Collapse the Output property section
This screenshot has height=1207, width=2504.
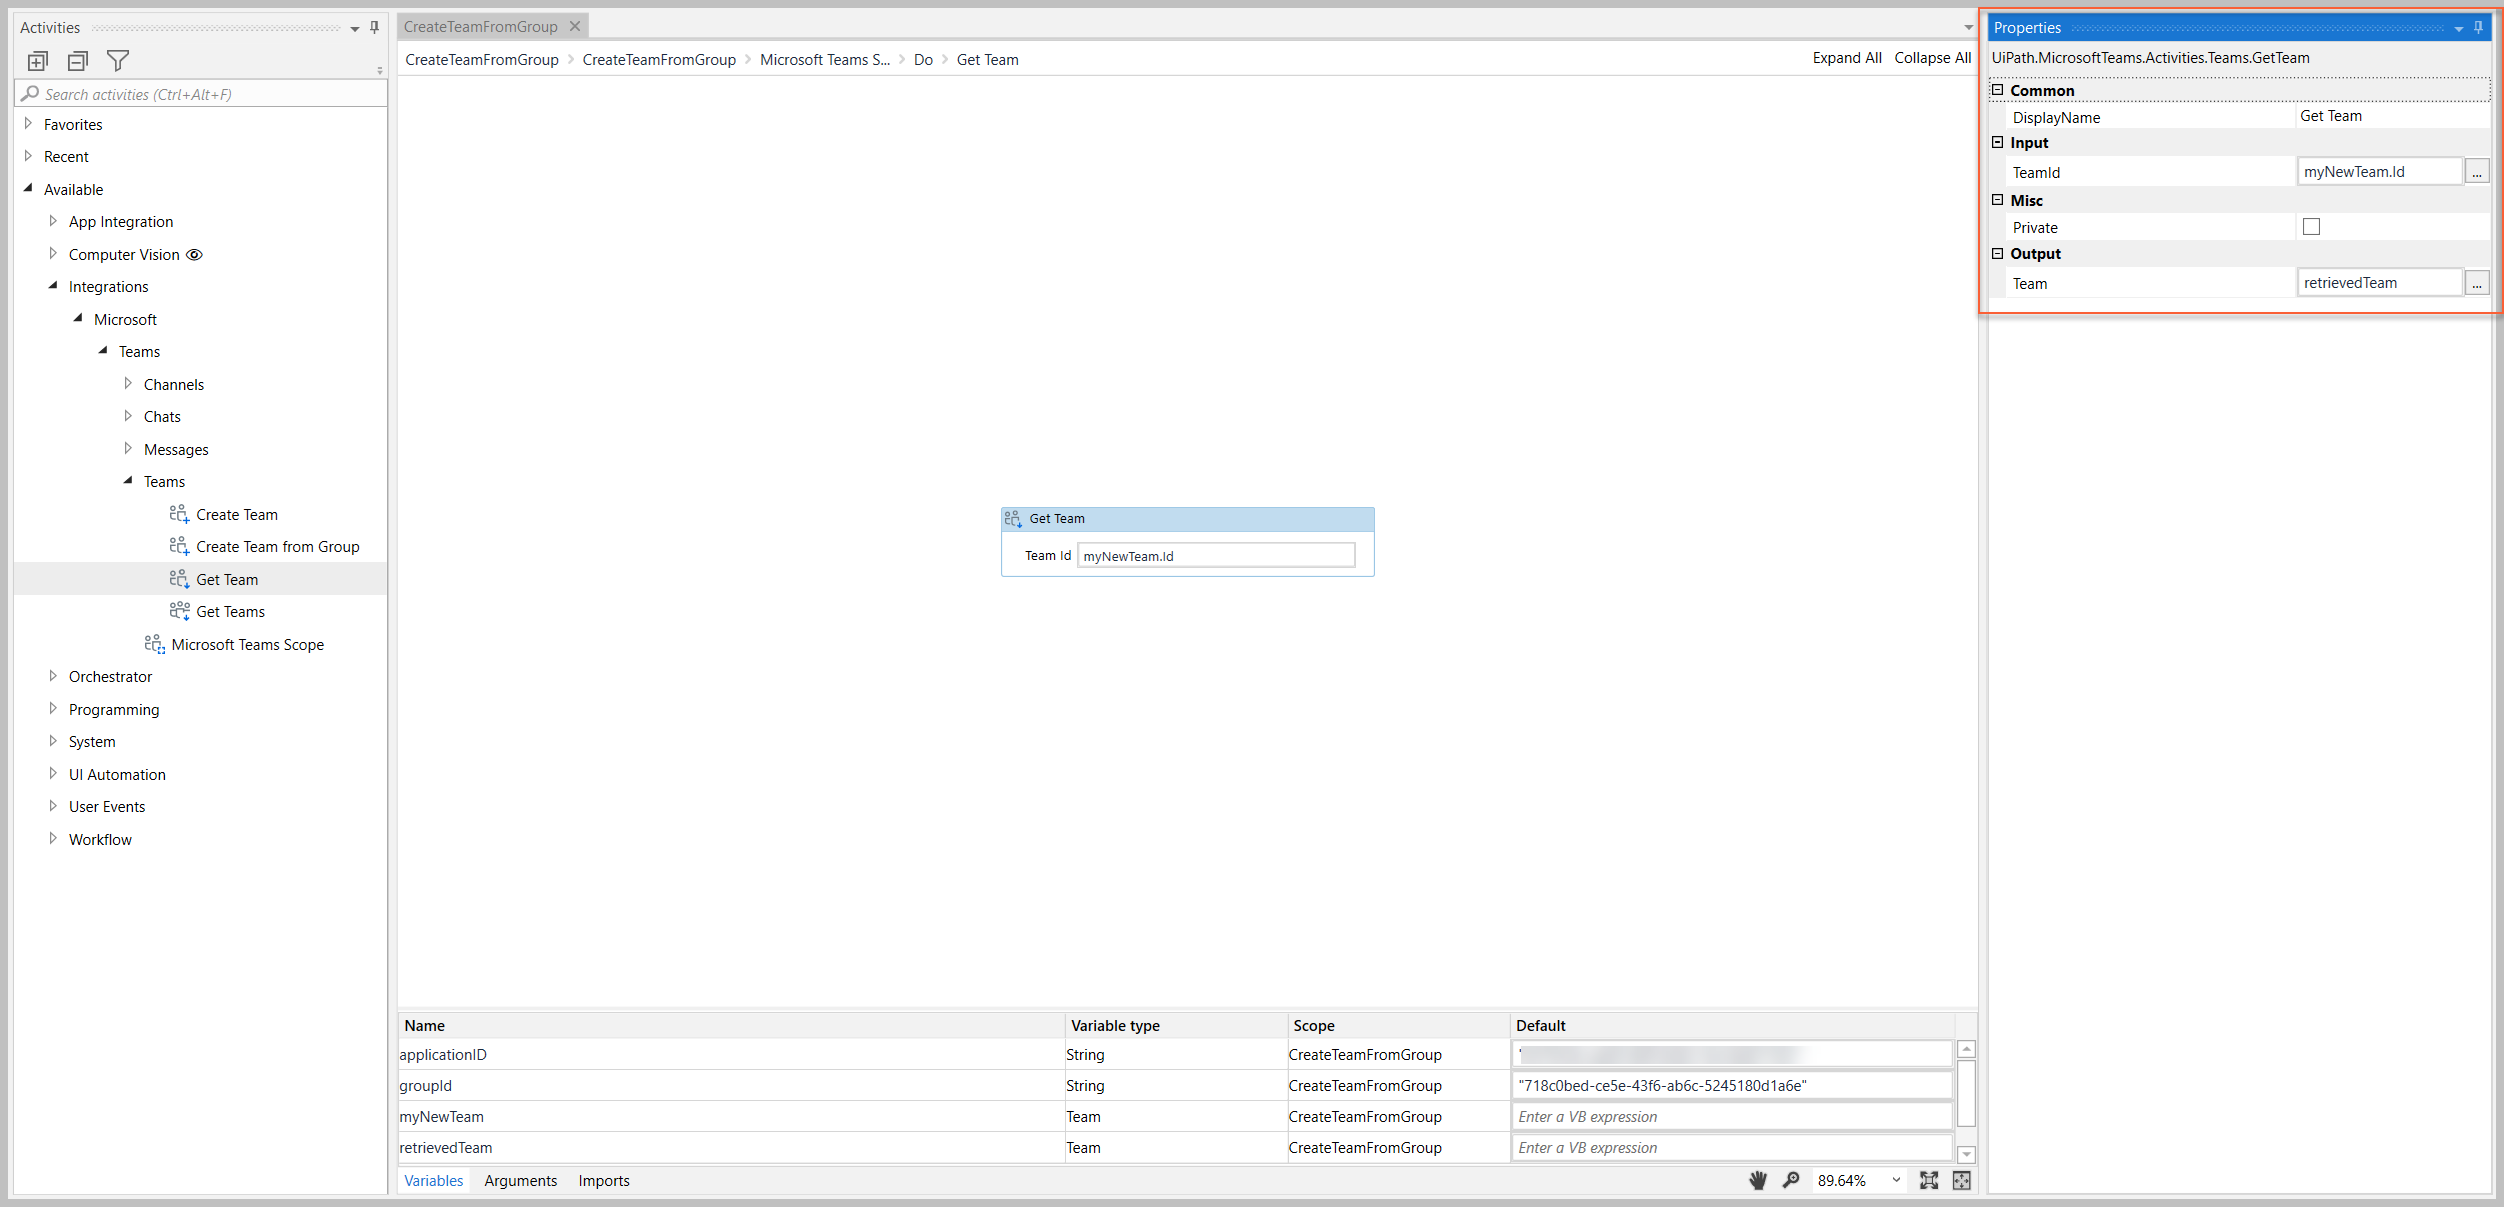click(x=1998, y=254)
